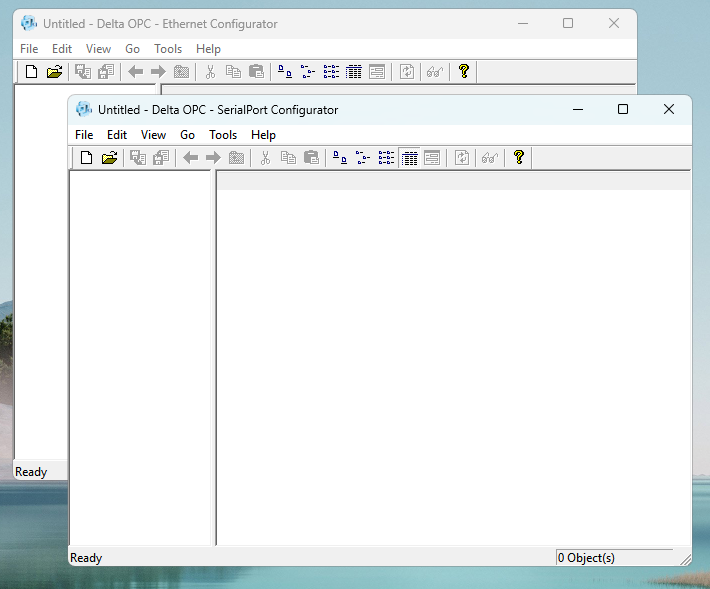Click Open folder icon in SerialPort Configurator
The height and width of the screenshot is (589, 710).
pyautogui.click(x=109, y=158)
